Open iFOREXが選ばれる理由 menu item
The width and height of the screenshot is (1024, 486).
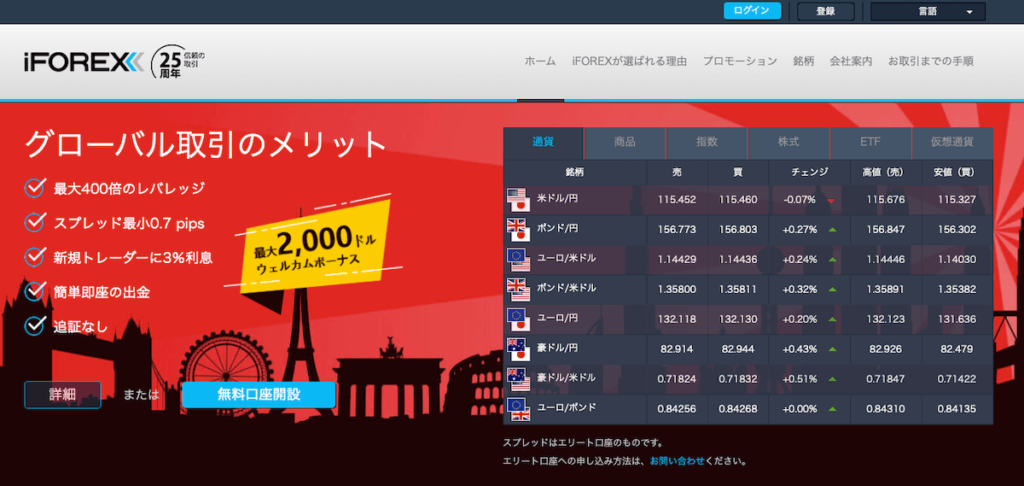tap(630, 61)
